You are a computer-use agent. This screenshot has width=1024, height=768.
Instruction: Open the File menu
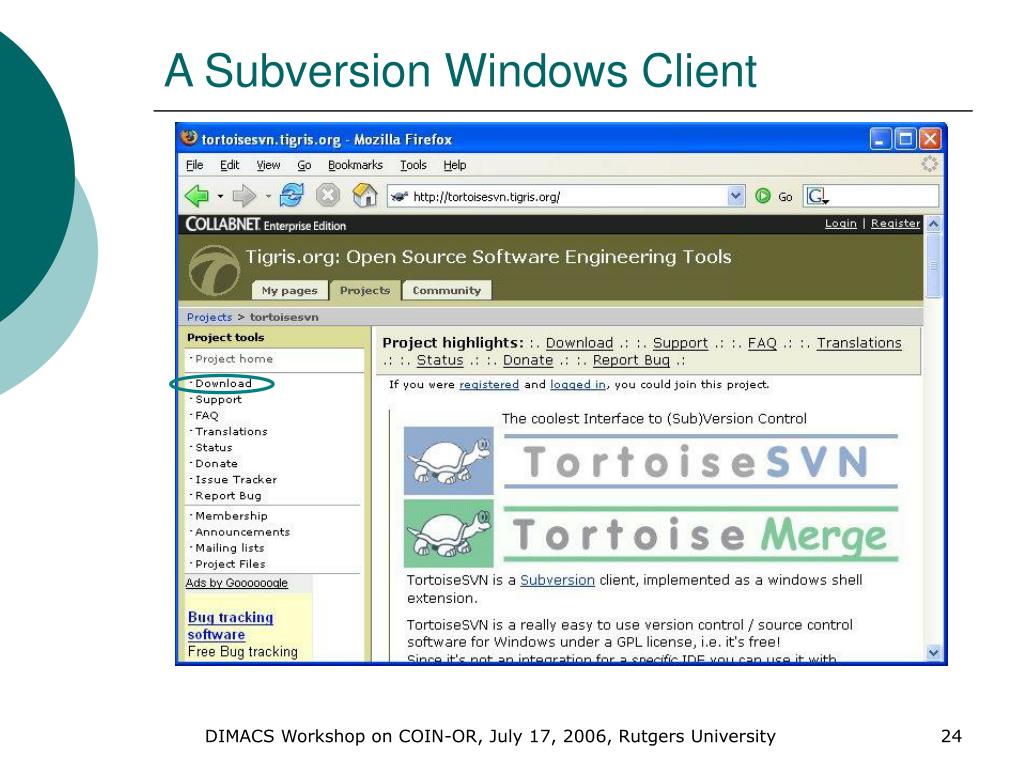195,165
